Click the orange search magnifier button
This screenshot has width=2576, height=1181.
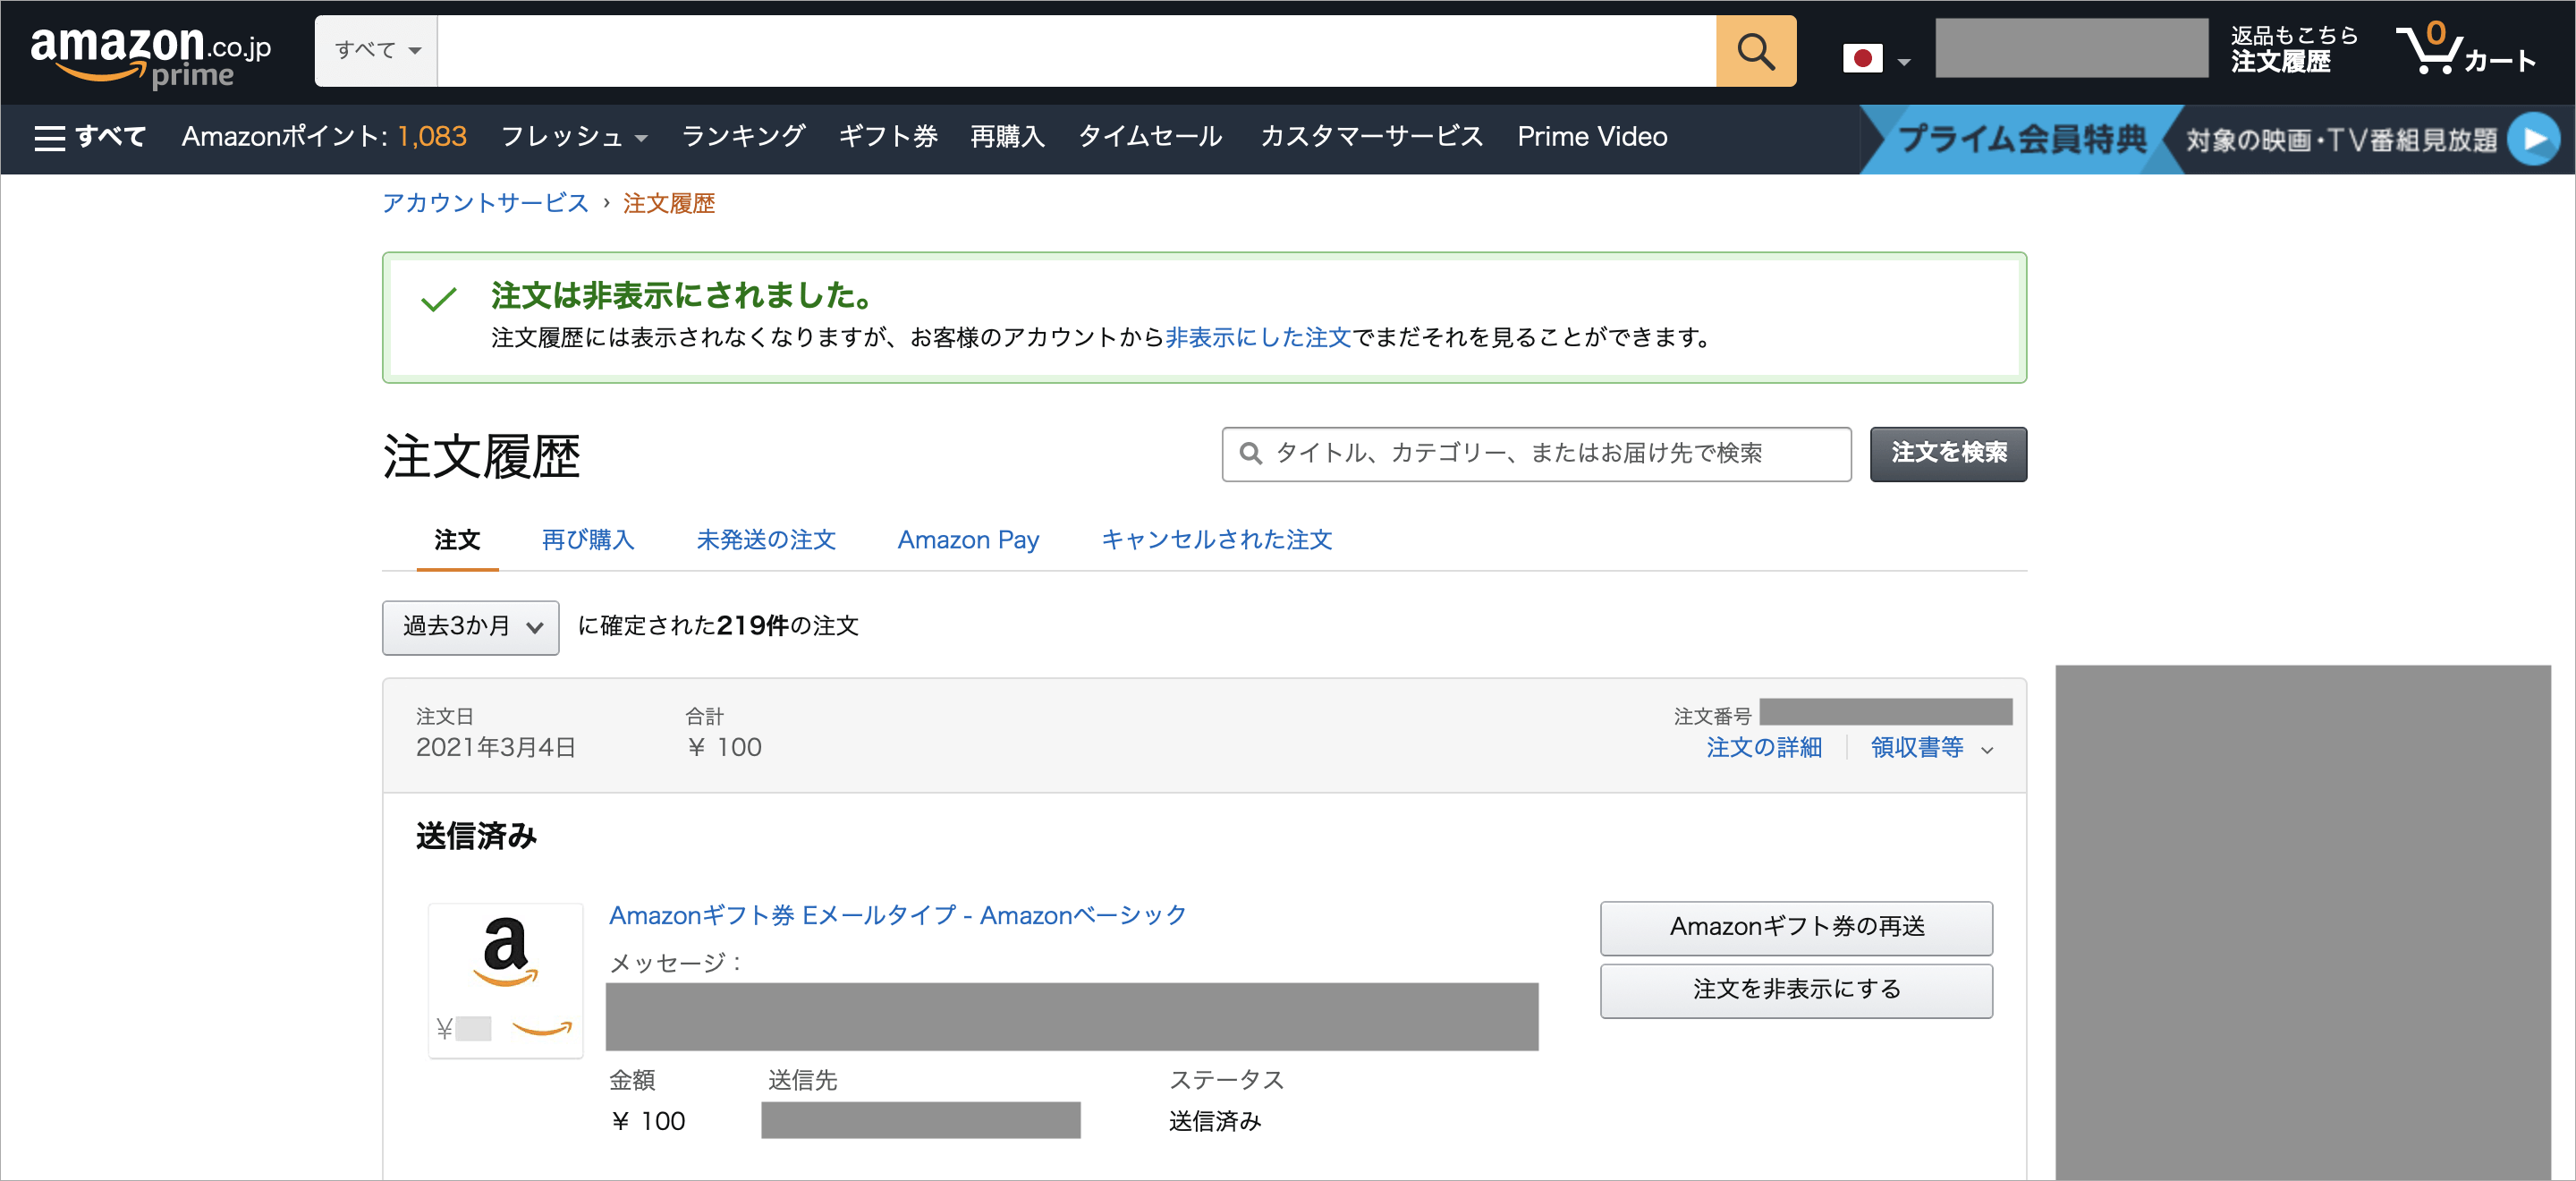point(1755,51)
